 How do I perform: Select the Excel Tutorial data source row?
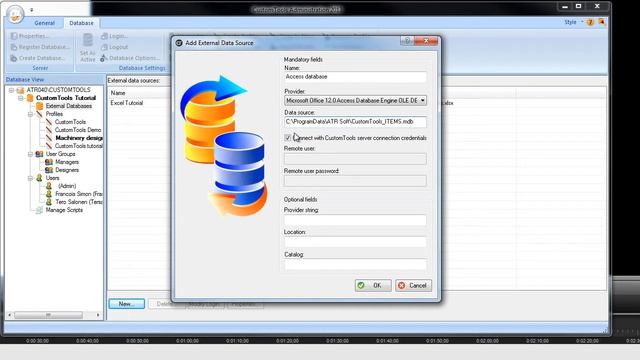127,103
